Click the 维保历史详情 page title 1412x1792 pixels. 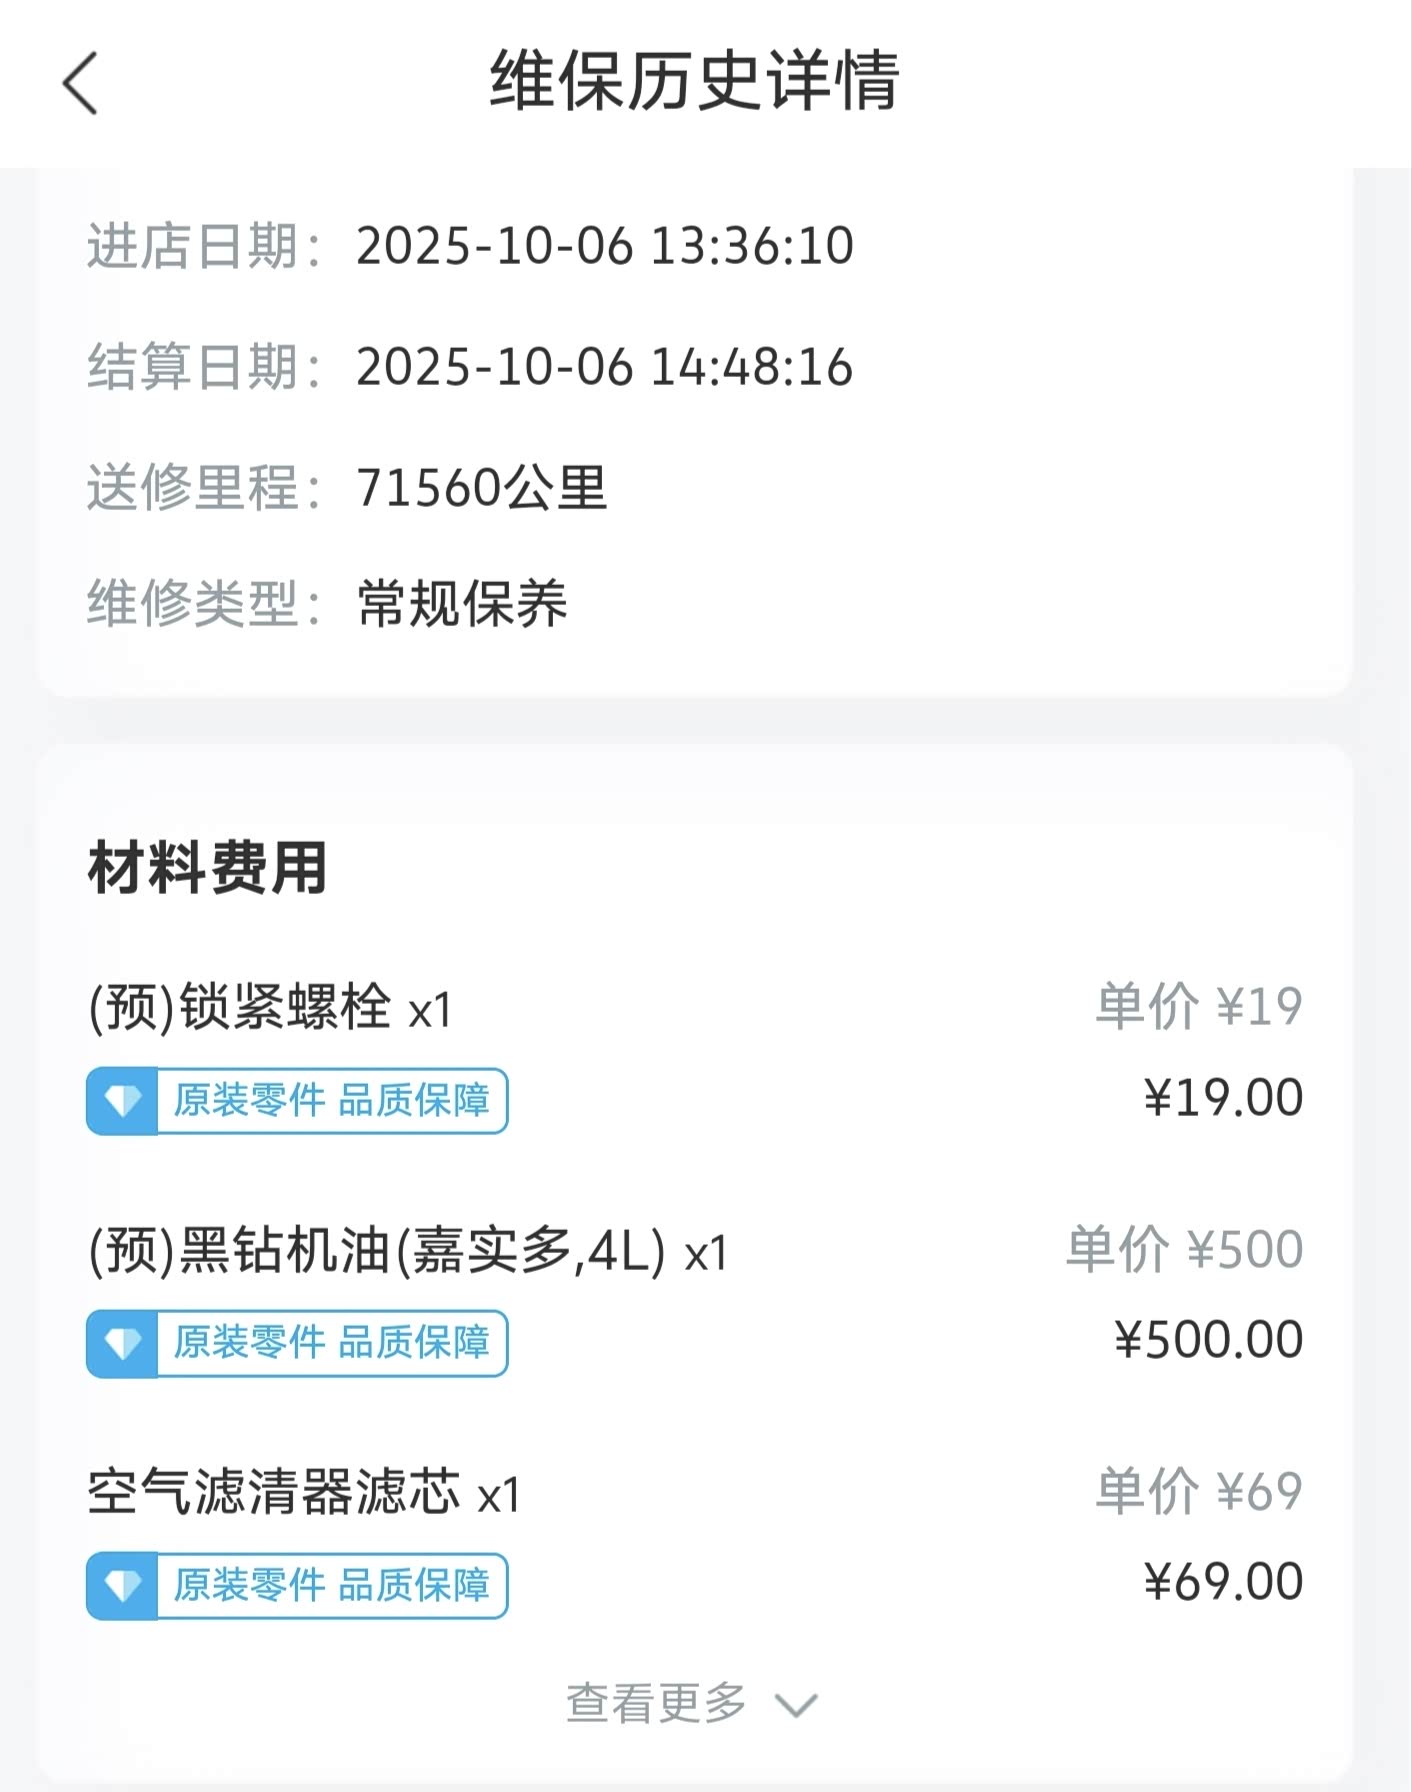pos(694,81)
